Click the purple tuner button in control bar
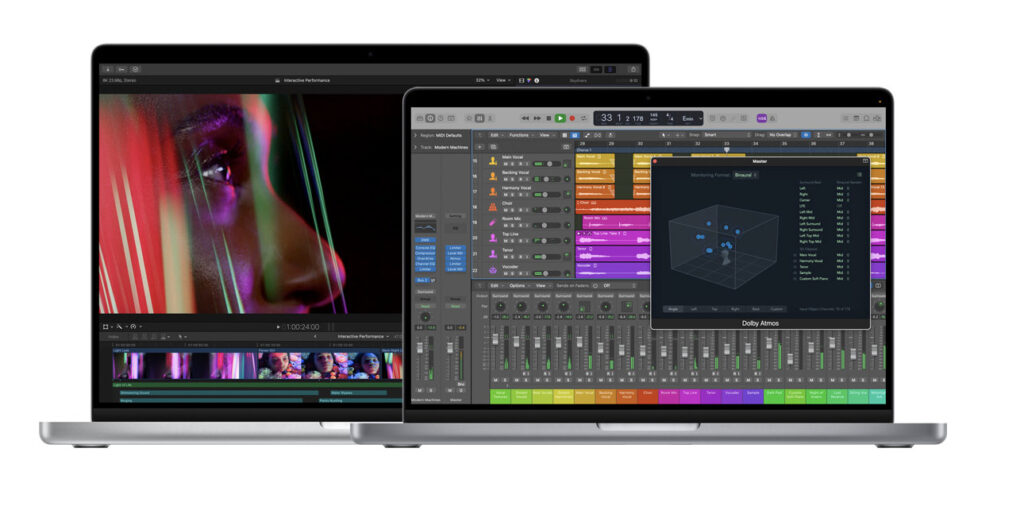This screenshot has width=1024, height=510. coord(762,118)
